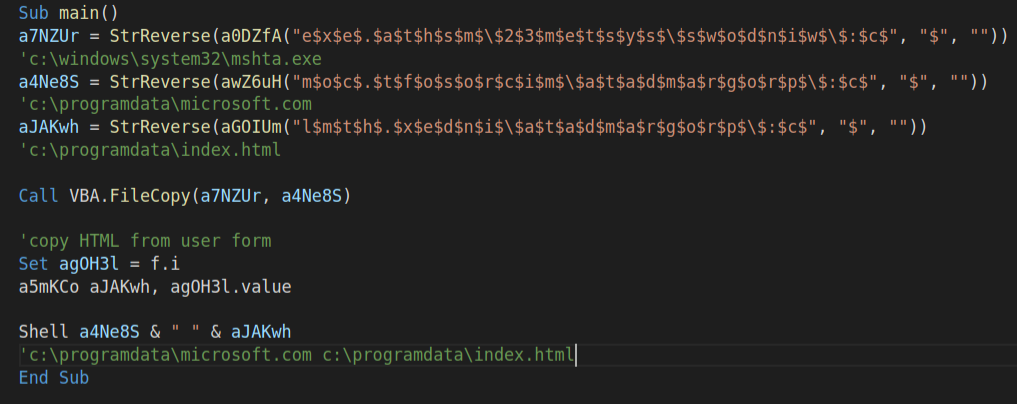Click the standalone comment 'c:\programdata\index.html
The image size is (1017, 404).
click(x=150, y=150)
